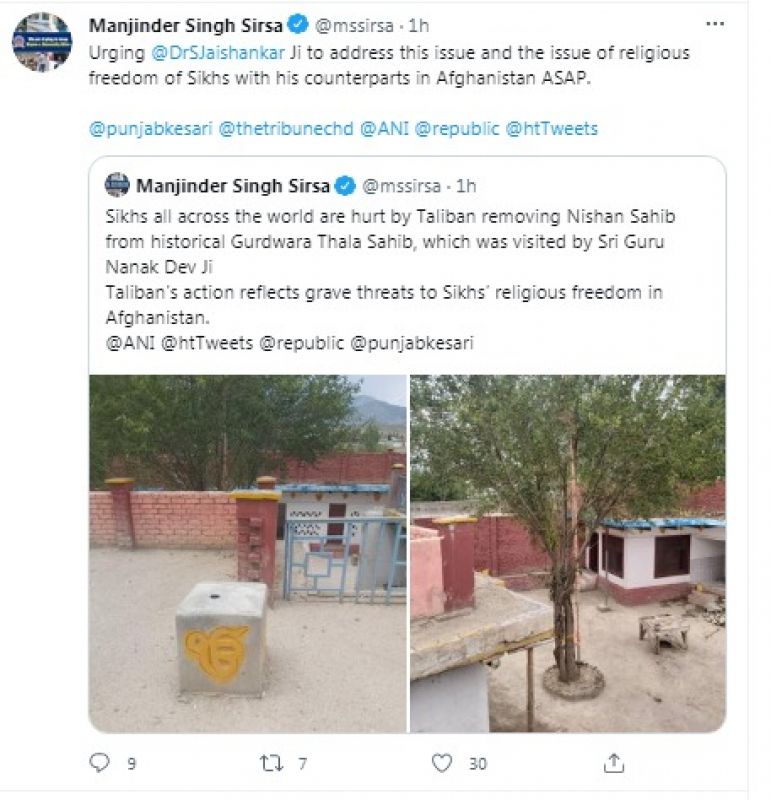Click the reply speech bubble icon

pos(99,763)
